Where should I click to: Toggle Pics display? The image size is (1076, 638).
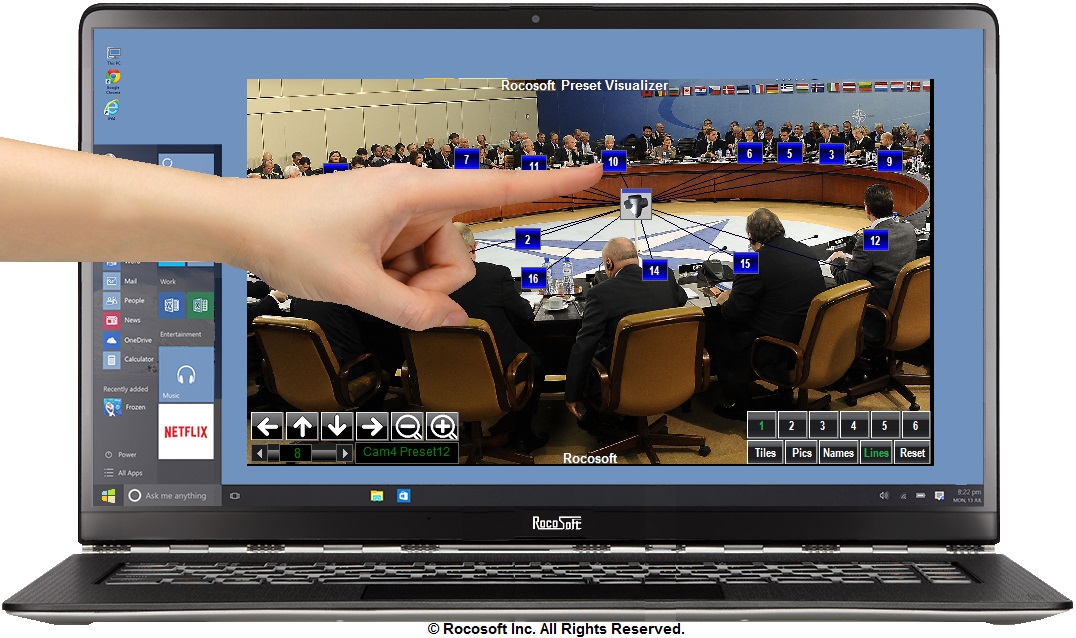(802, 453)
